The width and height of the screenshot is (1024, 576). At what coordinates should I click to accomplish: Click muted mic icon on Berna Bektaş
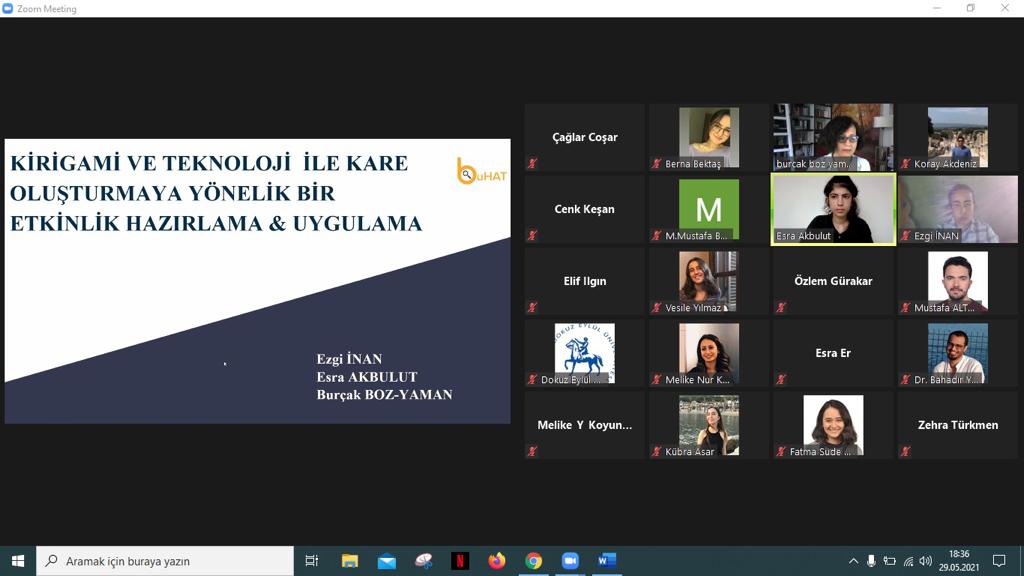657,163
